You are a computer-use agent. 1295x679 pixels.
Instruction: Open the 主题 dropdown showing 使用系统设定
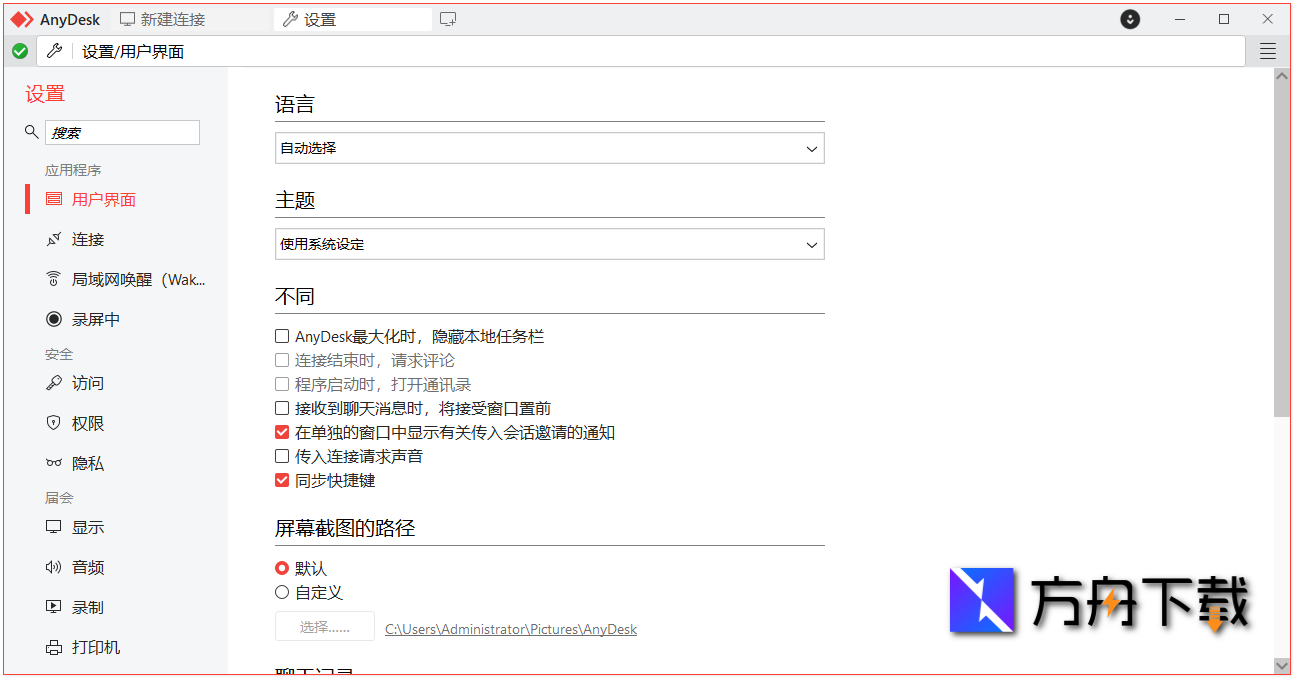point(549,243)
